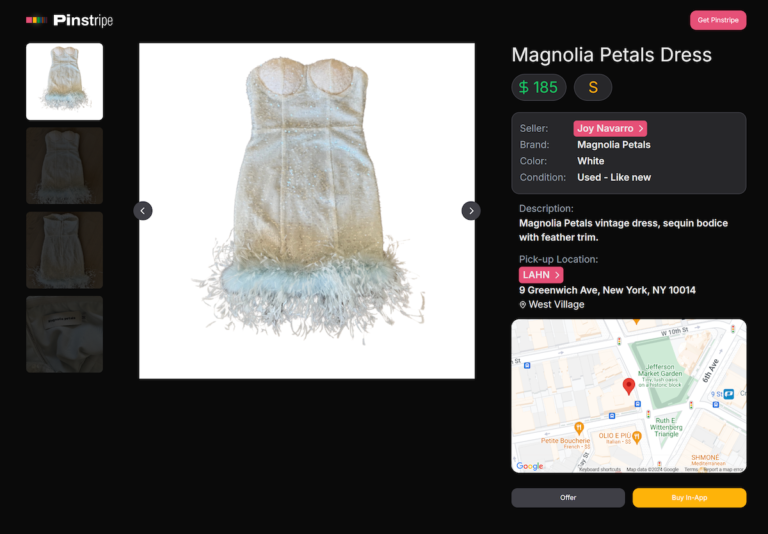768x534 pixels.
Task: Click the $185 price badge
Action: click(x=539, y=87)
